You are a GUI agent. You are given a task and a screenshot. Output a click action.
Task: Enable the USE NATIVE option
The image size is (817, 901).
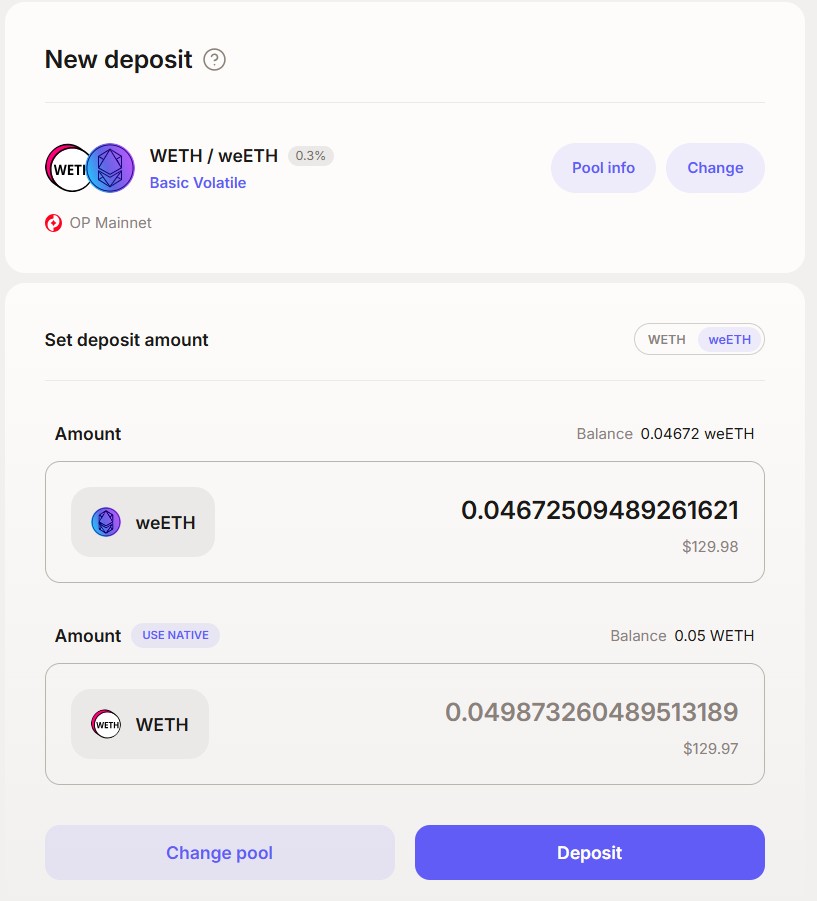pos(175,636)
